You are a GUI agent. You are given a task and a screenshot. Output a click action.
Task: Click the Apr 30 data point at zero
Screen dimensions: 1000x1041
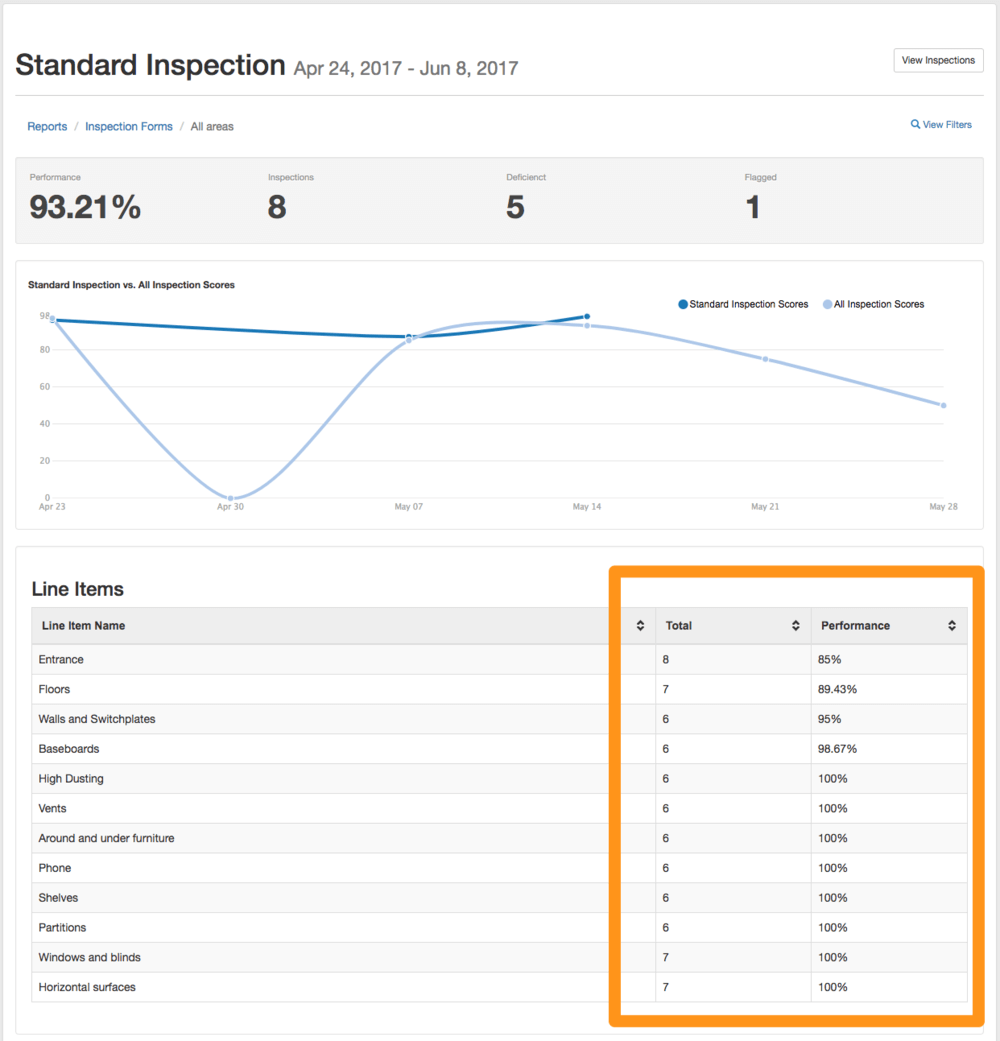[231, 498]
